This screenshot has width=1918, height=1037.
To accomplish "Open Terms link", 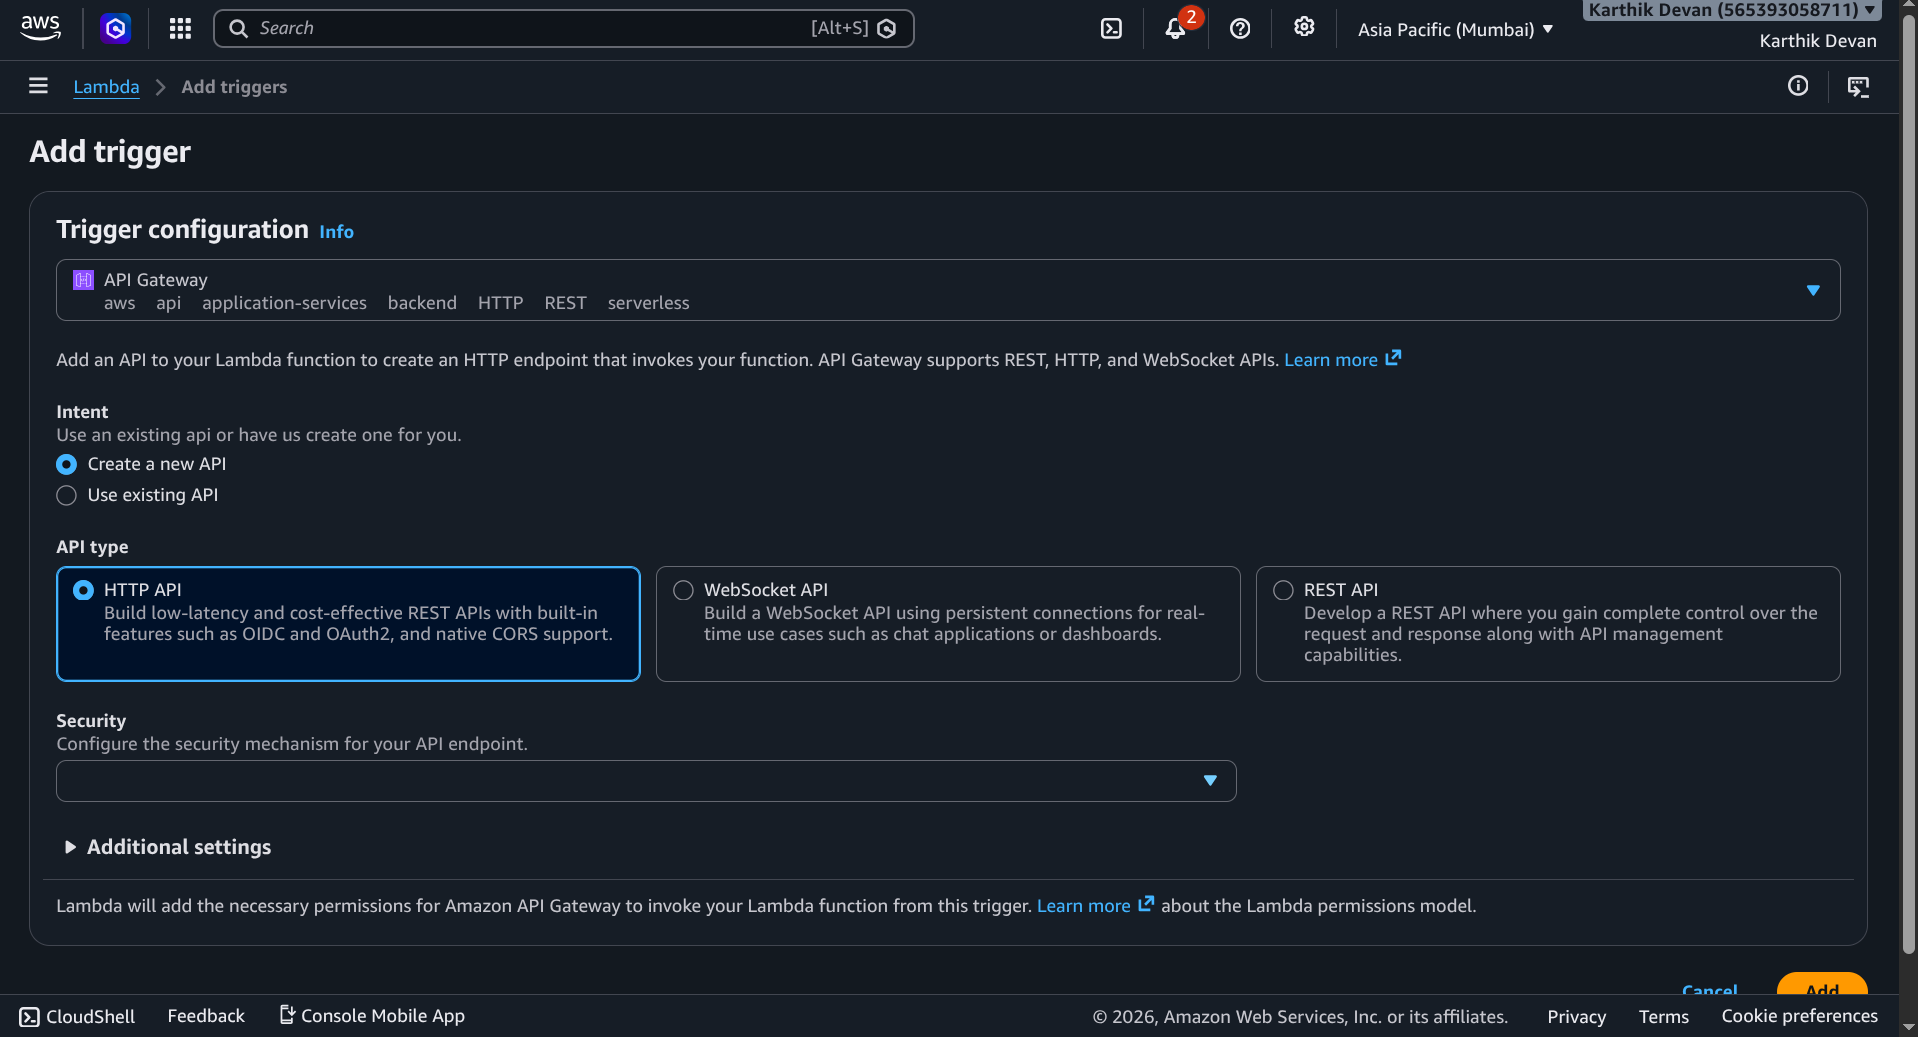I will (x=1663, y=1016).
